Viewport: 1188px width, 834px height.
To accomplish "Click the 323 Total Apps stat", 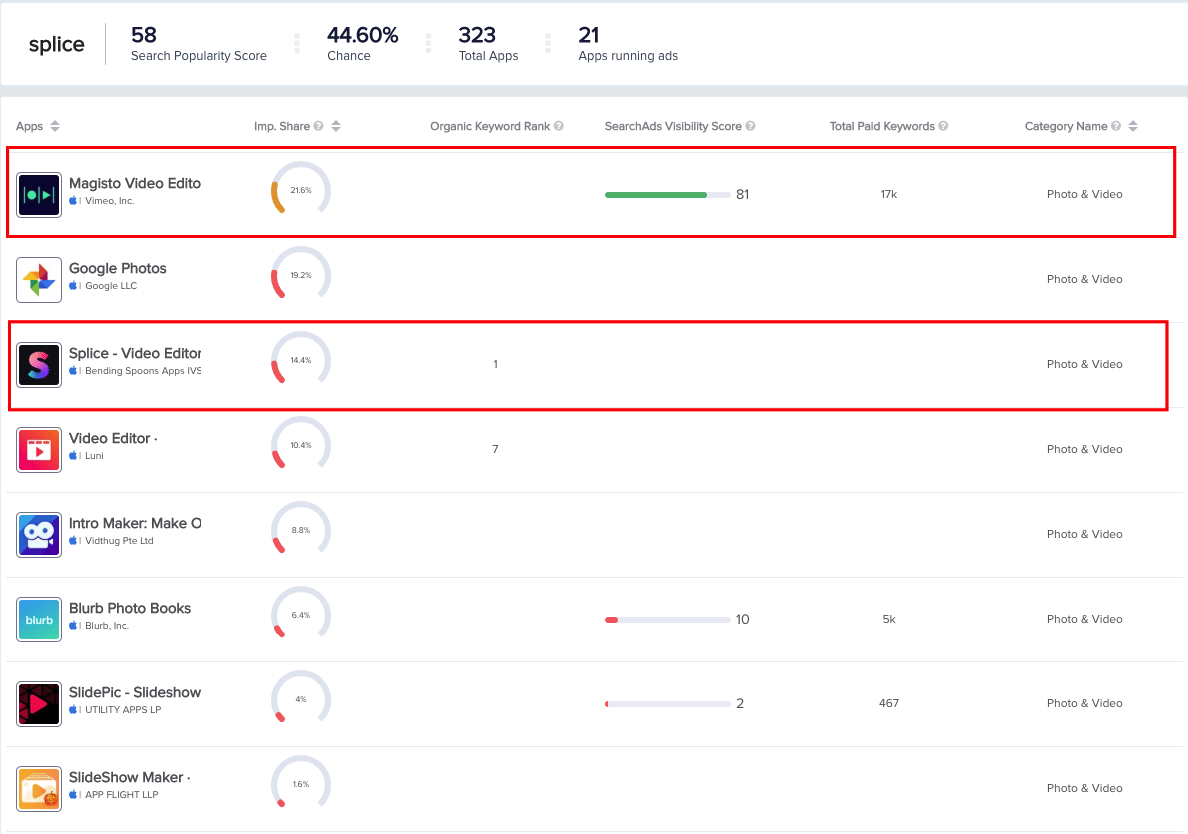I will click(x=488, y=44).
